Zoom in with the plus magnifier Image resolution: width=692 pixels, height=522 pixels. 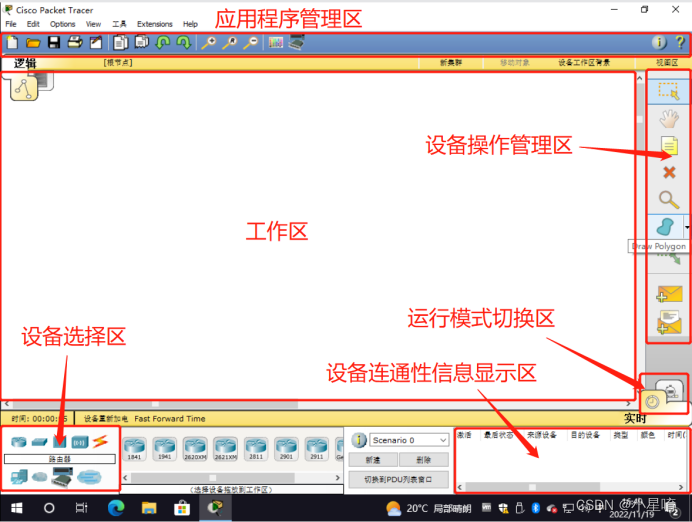(x=208, y=43)
